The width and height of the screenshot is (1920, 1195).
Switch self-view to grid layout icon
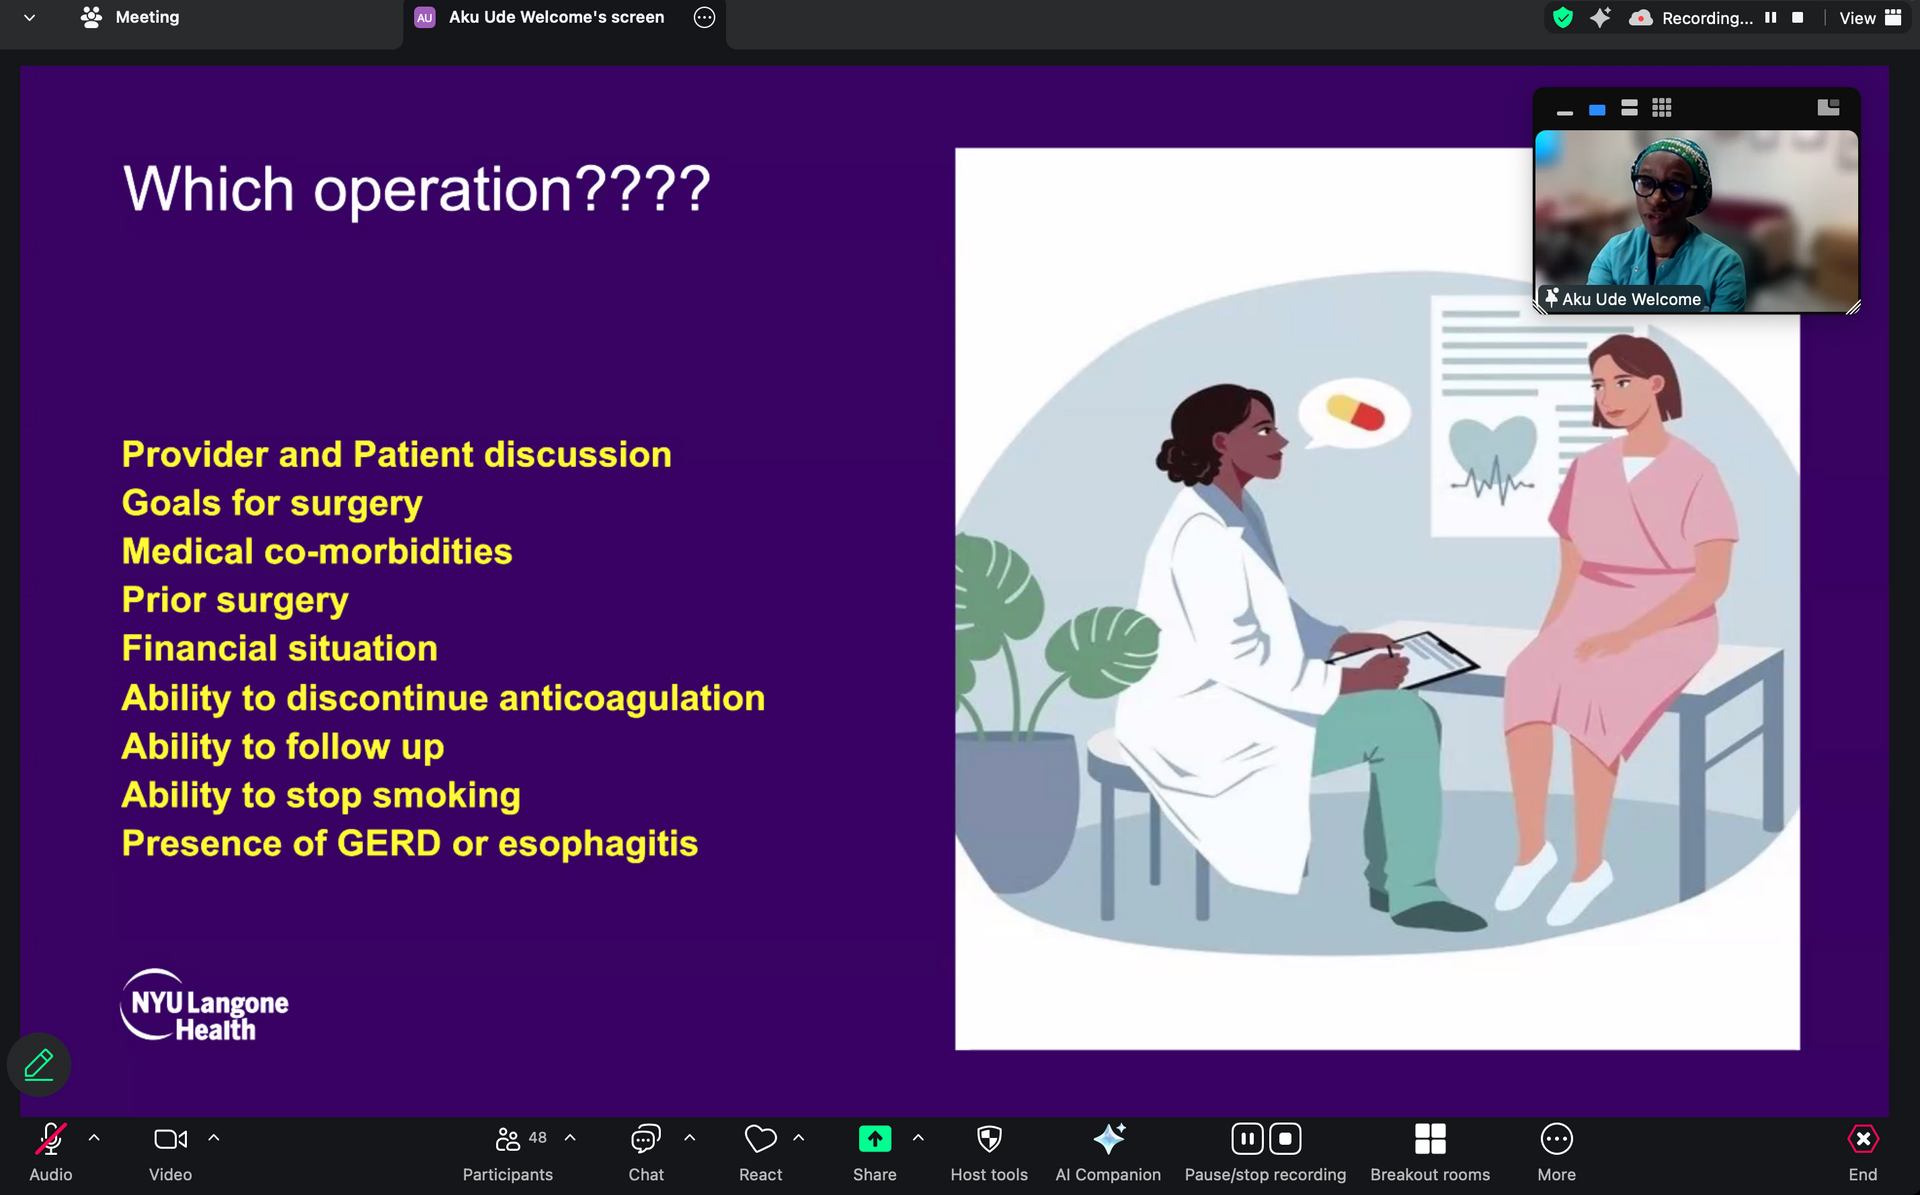tap(1661, 108)
